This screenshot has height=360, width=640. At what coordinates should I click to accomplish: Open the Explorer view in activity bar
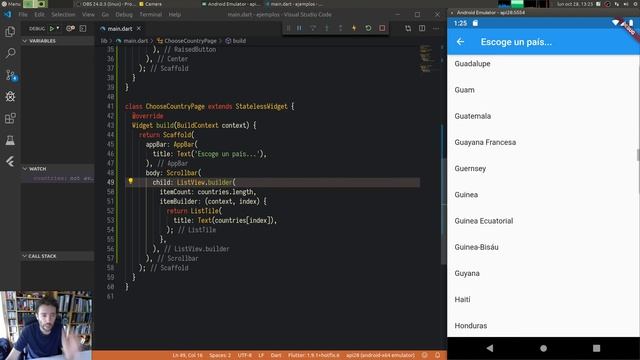[x=10, y=31]
